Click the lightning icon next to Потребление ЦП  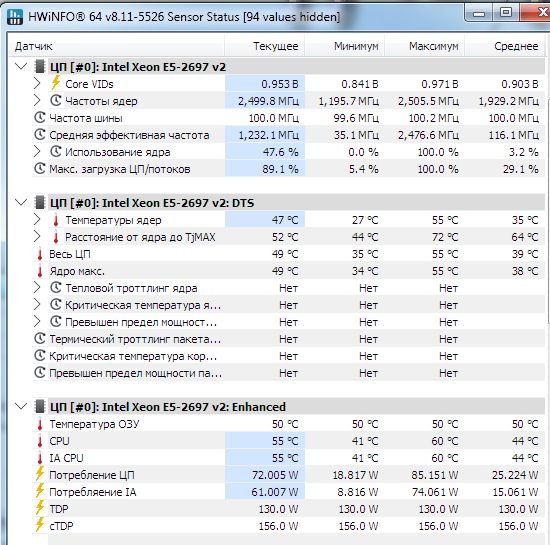coord(40,474)
